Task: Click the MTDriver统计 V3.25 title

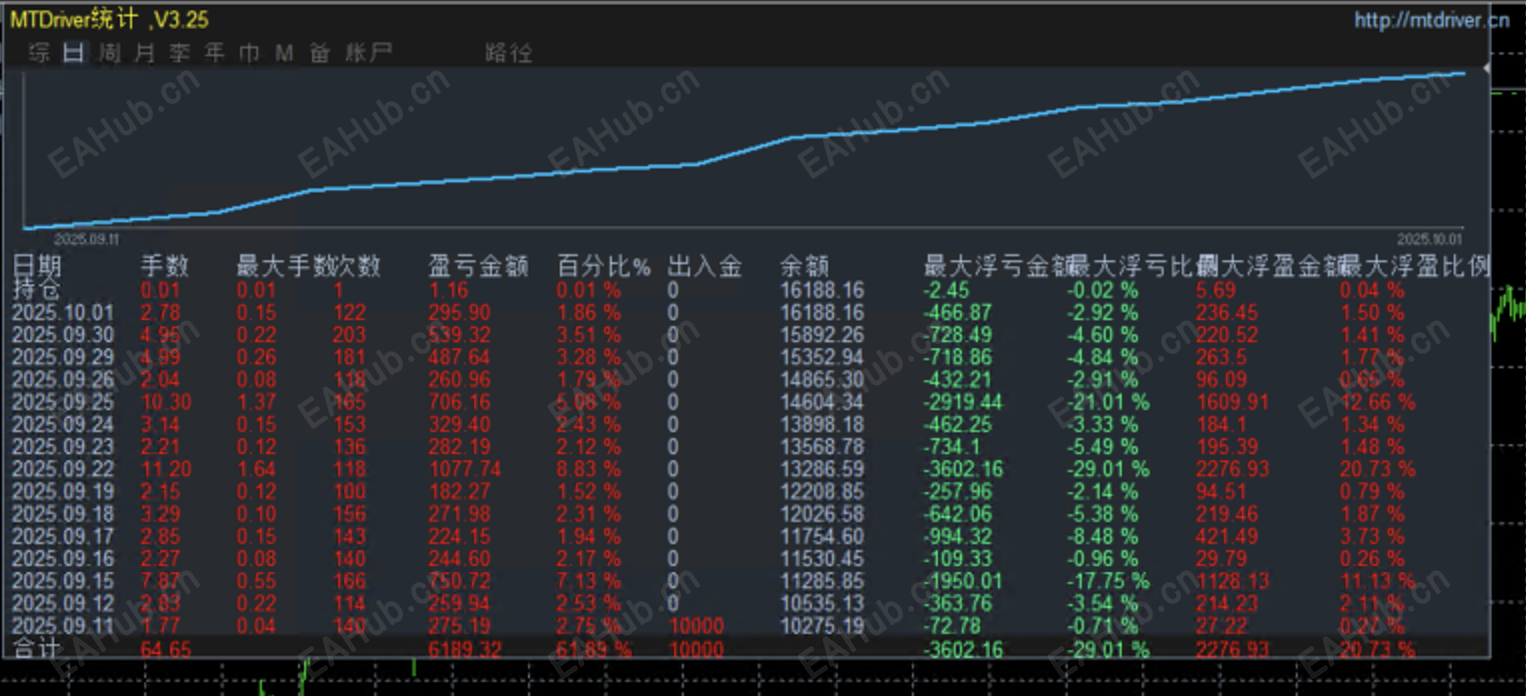Action: tap(110, 20)
